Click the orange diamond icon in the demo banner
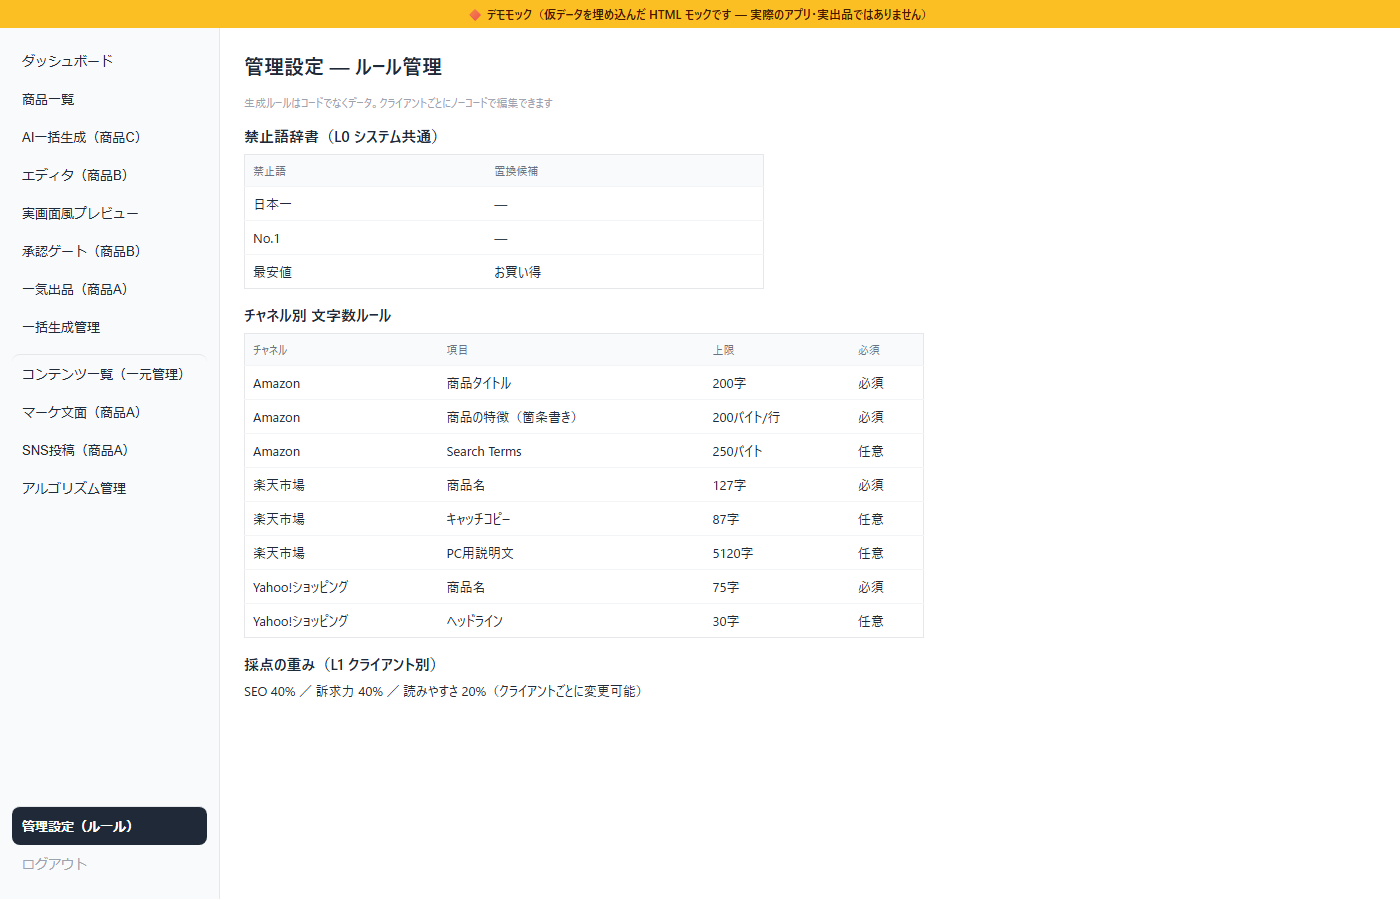The image size is (1400, 900). pyautogui.click(x=475, y=14)
